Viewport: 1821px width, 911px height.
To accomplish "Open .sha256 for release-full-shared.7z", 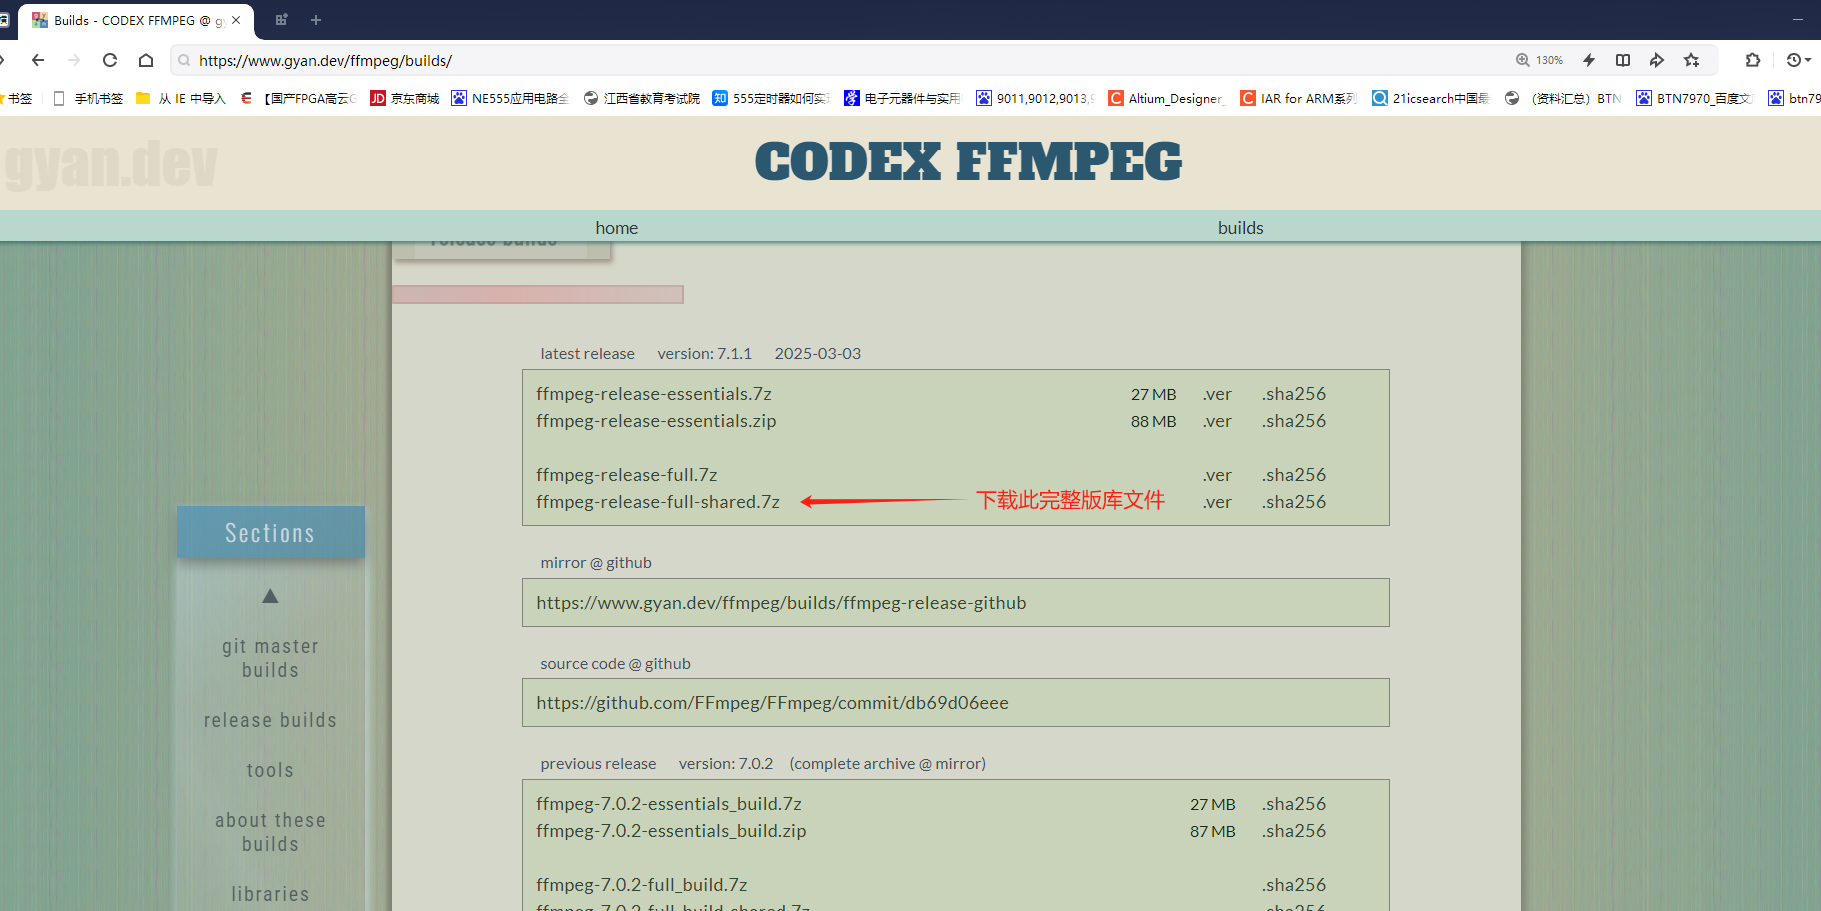I will point(1294,502).
